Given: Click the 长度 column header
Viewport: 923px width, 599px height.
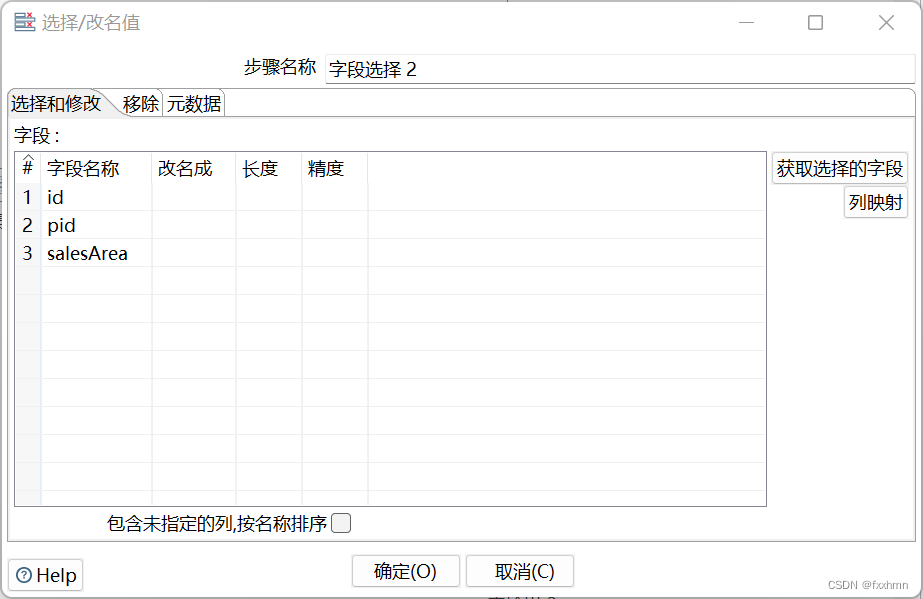Looking at the screenshot, I should tap(269, 168).
